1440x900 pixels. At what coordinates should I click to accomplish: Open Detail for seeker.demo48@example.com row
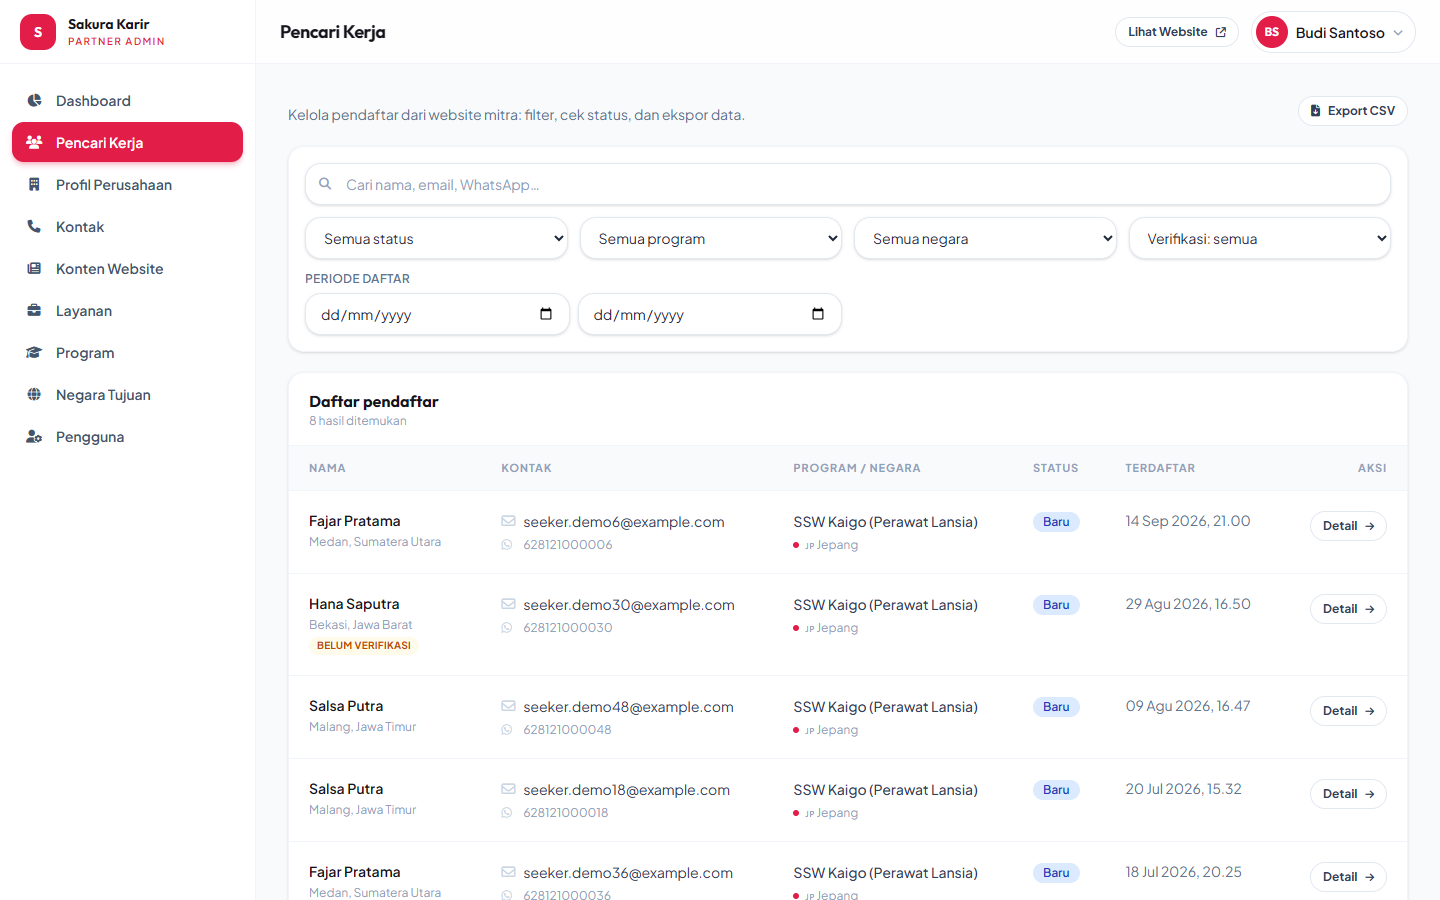(1348, 711)
